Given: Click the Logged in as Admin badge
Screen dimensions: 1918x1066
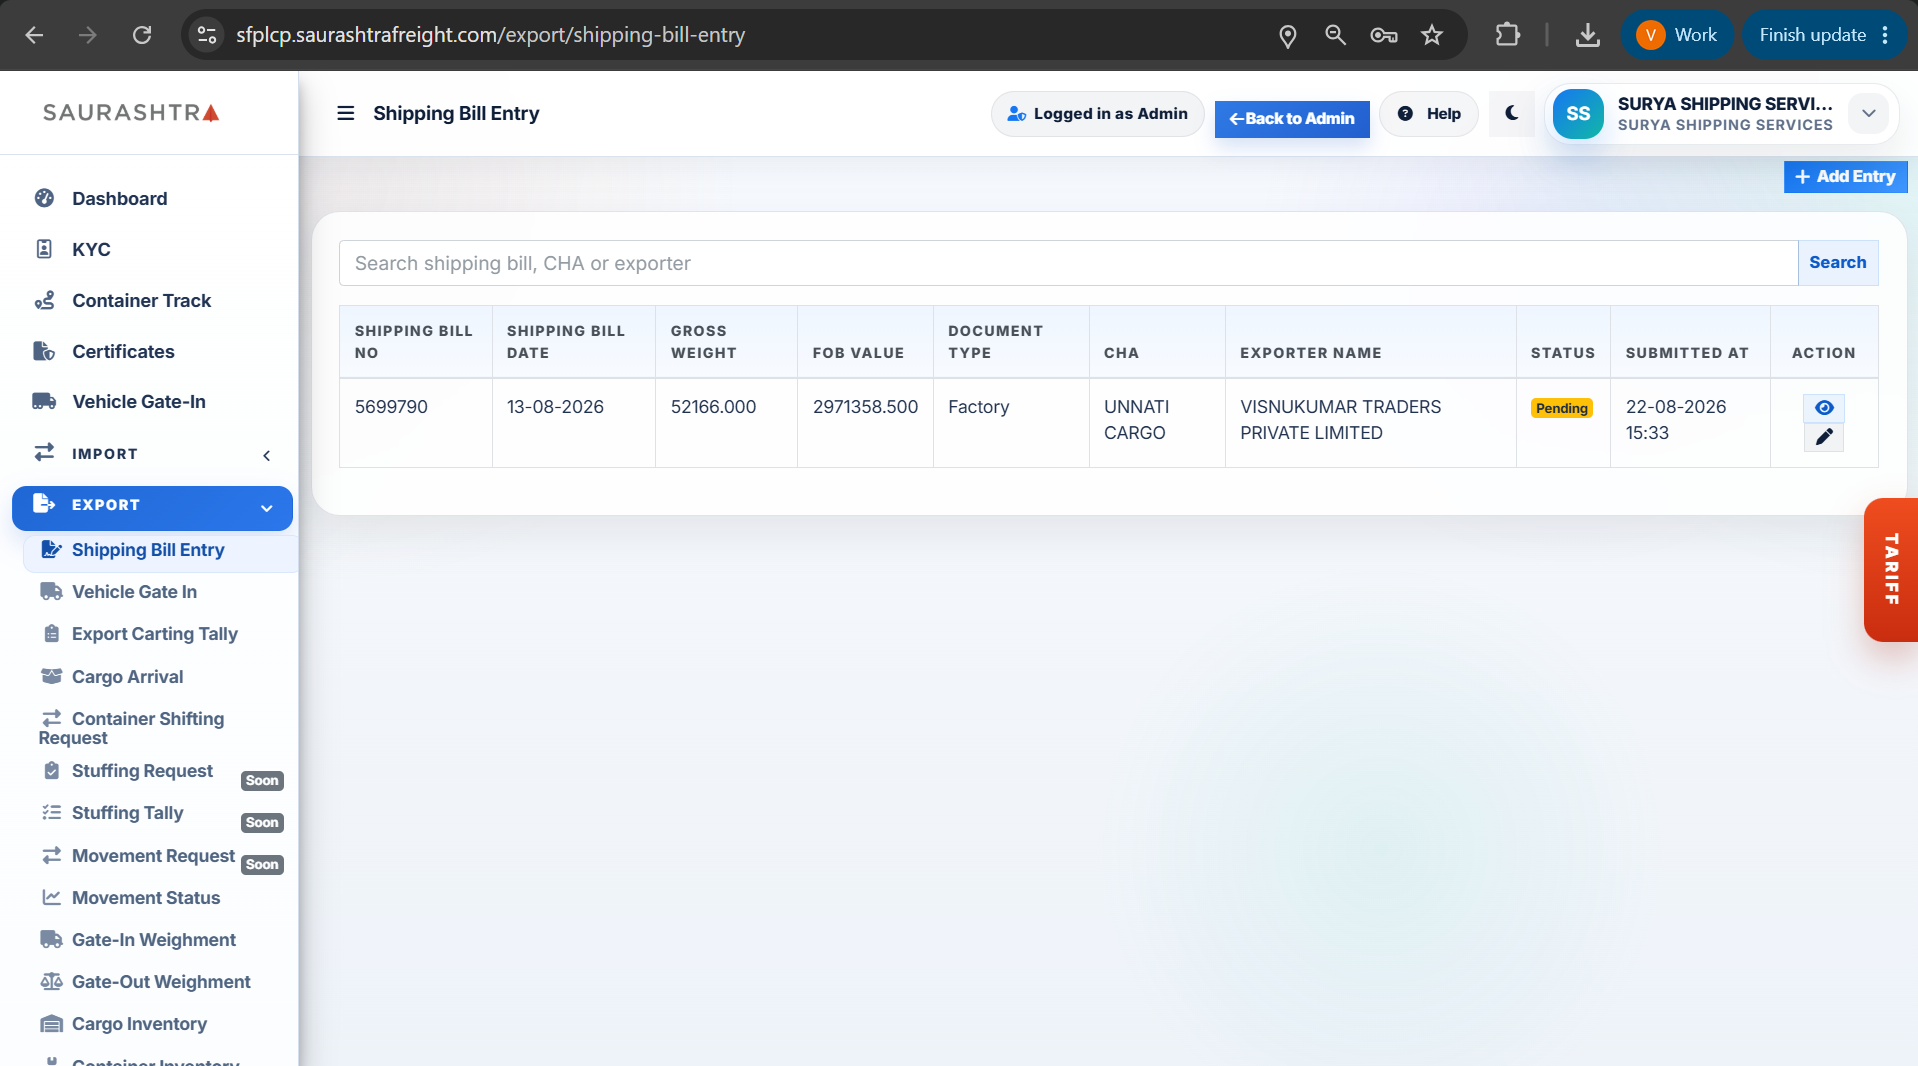Looking at the screenshot, I should 1097,114.
